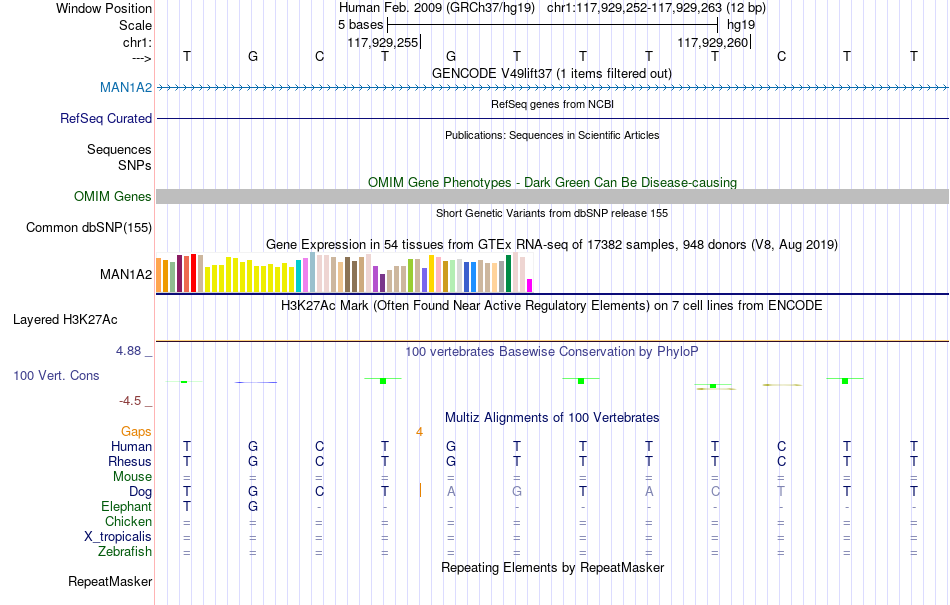Viewport: 950px width, 605px height.
Task: Click the orange insertion bar in Dog row
Action: [x=420, y=491]
